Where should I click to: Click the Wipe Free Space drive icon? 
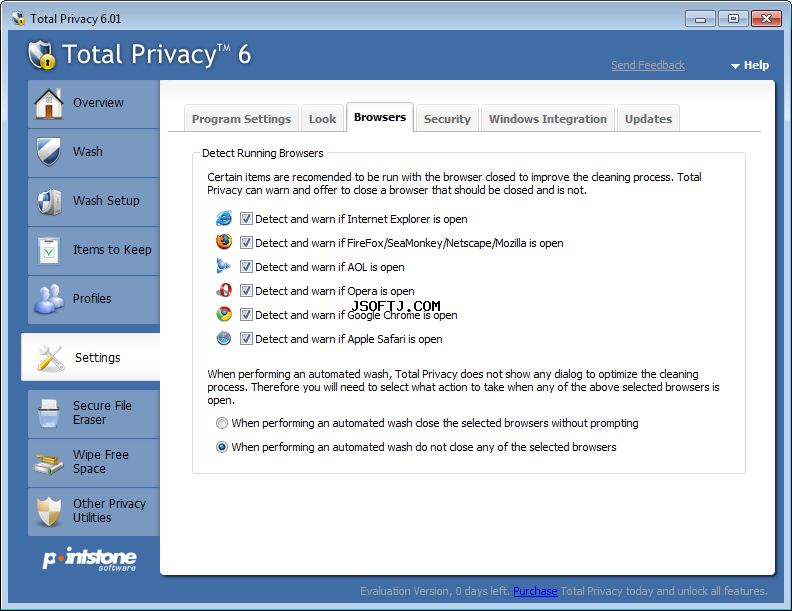[x=48, y=463]
